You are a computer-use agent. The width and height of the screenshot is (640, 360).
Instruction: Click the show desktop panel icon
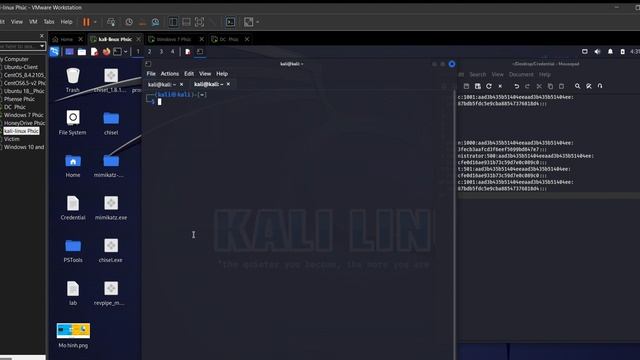click(69, 51)
